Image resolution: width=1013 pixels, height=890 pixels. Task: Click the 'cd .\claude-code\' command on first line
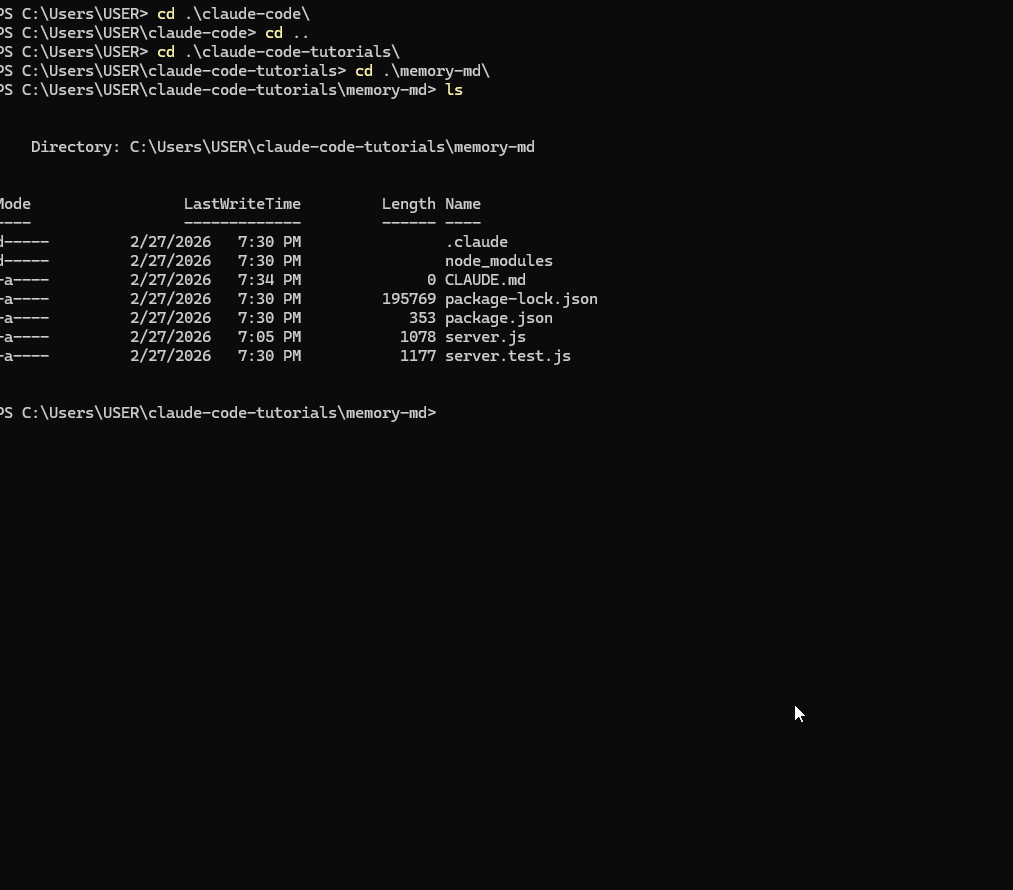[233, 14]
